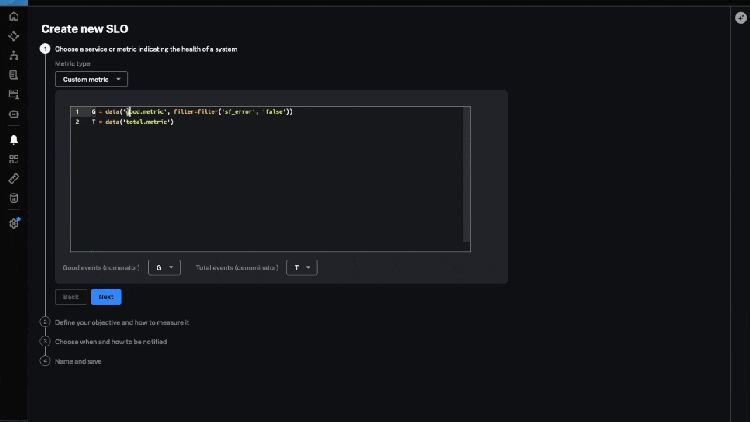Open the Synthetics icon in sidebar
Image resolution: width=750 pixels, height=422 pixels.
pos(14,95)
